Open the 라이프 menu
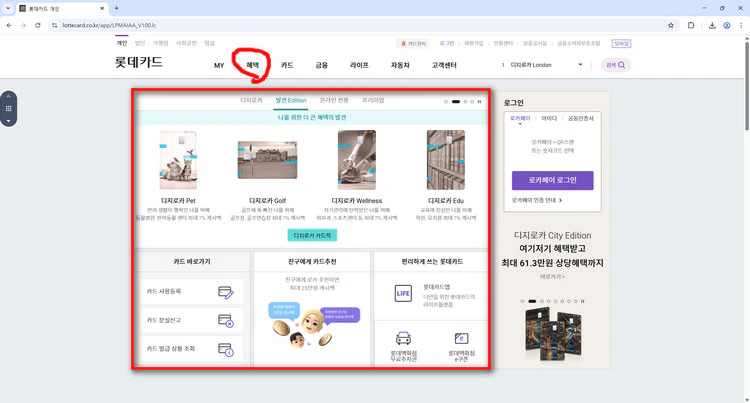The image size is (750, 403). pyautogui.click(x=359, y=65)
